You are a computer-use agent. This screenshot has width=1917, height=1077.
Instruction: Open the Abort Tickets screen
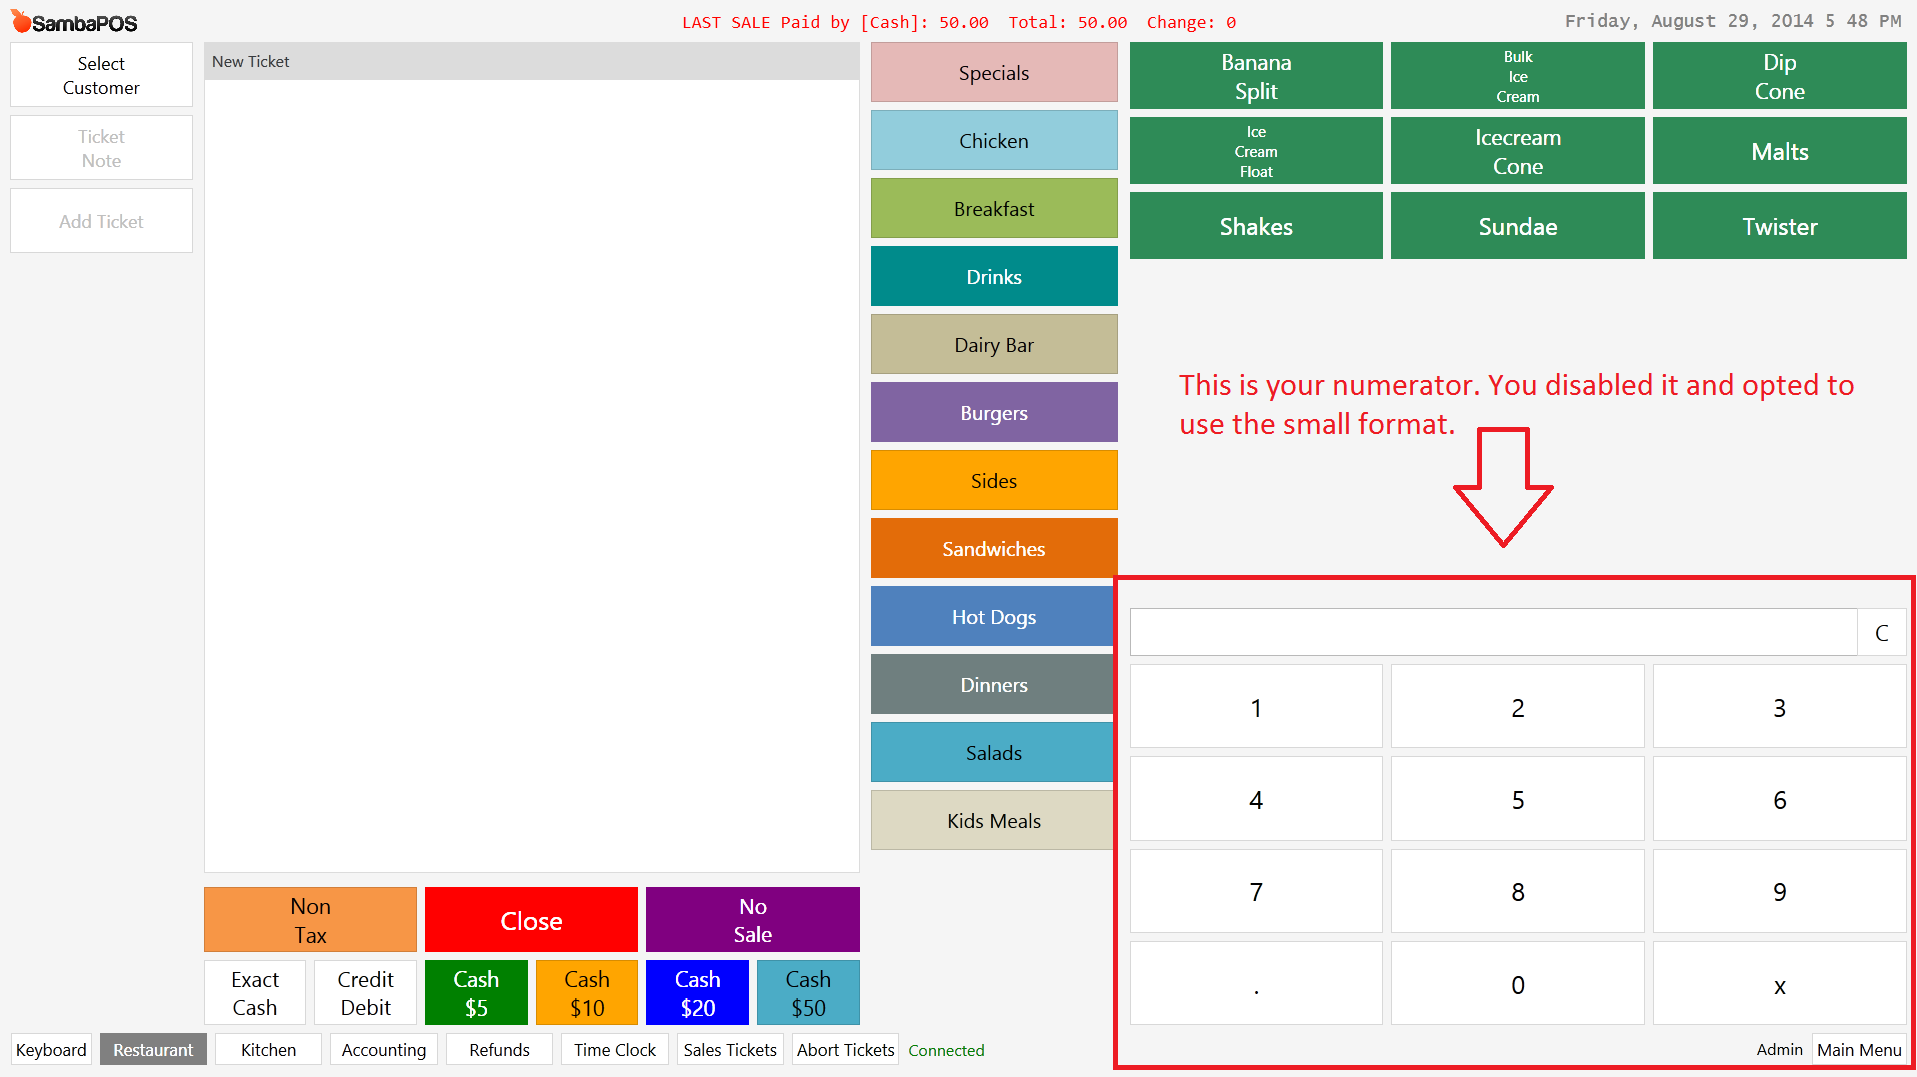tap(845, 1050)
